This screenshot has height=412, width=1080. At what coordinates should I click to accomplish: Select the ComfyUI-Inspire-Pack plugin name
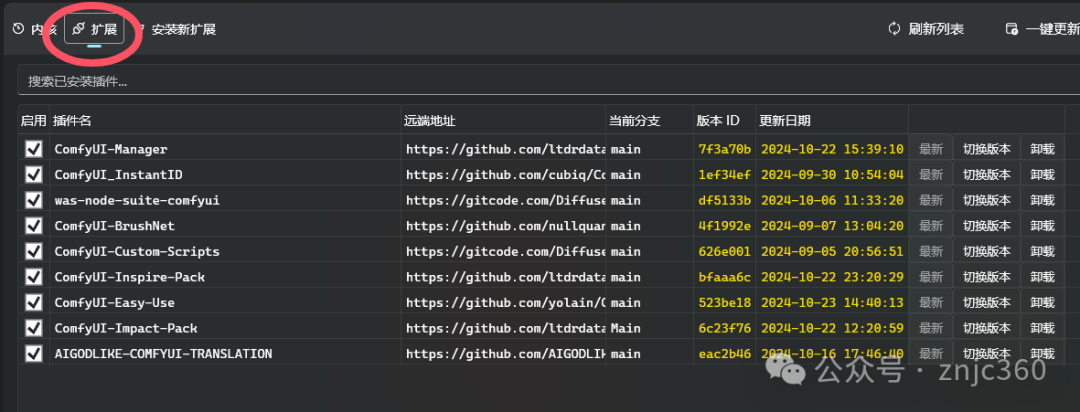pos(129,276)
